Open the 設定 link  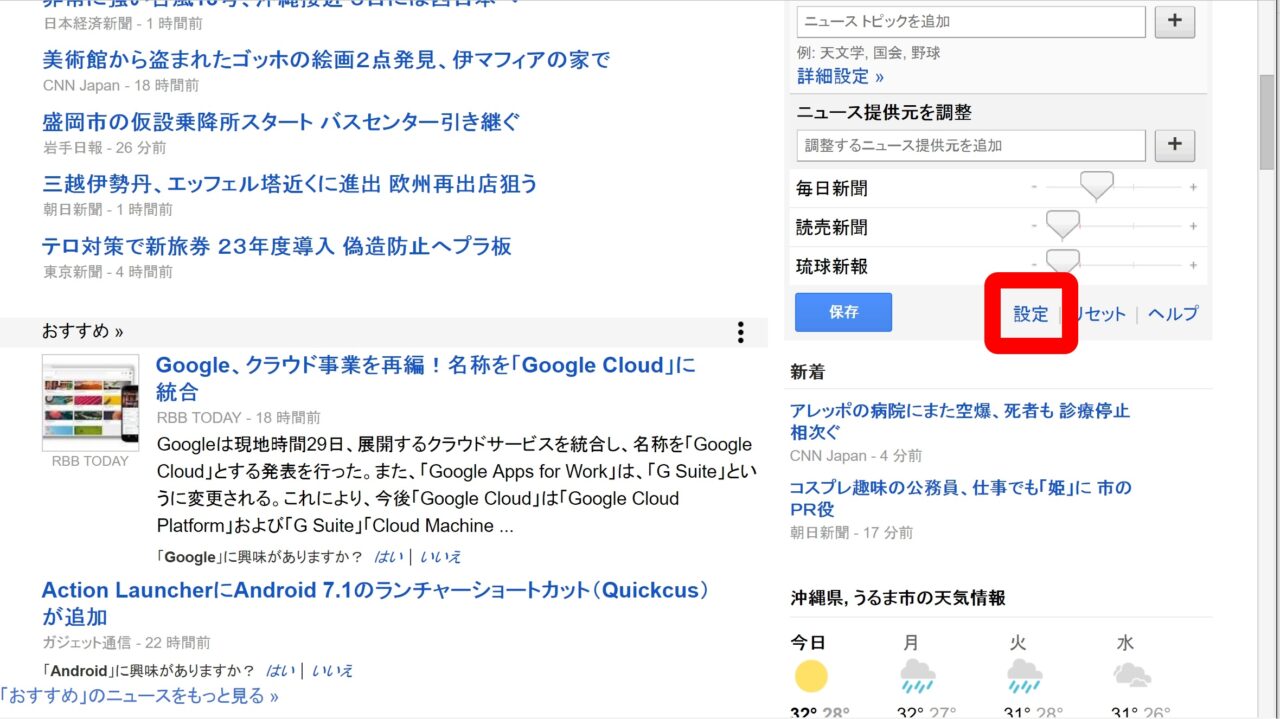[1030, 314]
